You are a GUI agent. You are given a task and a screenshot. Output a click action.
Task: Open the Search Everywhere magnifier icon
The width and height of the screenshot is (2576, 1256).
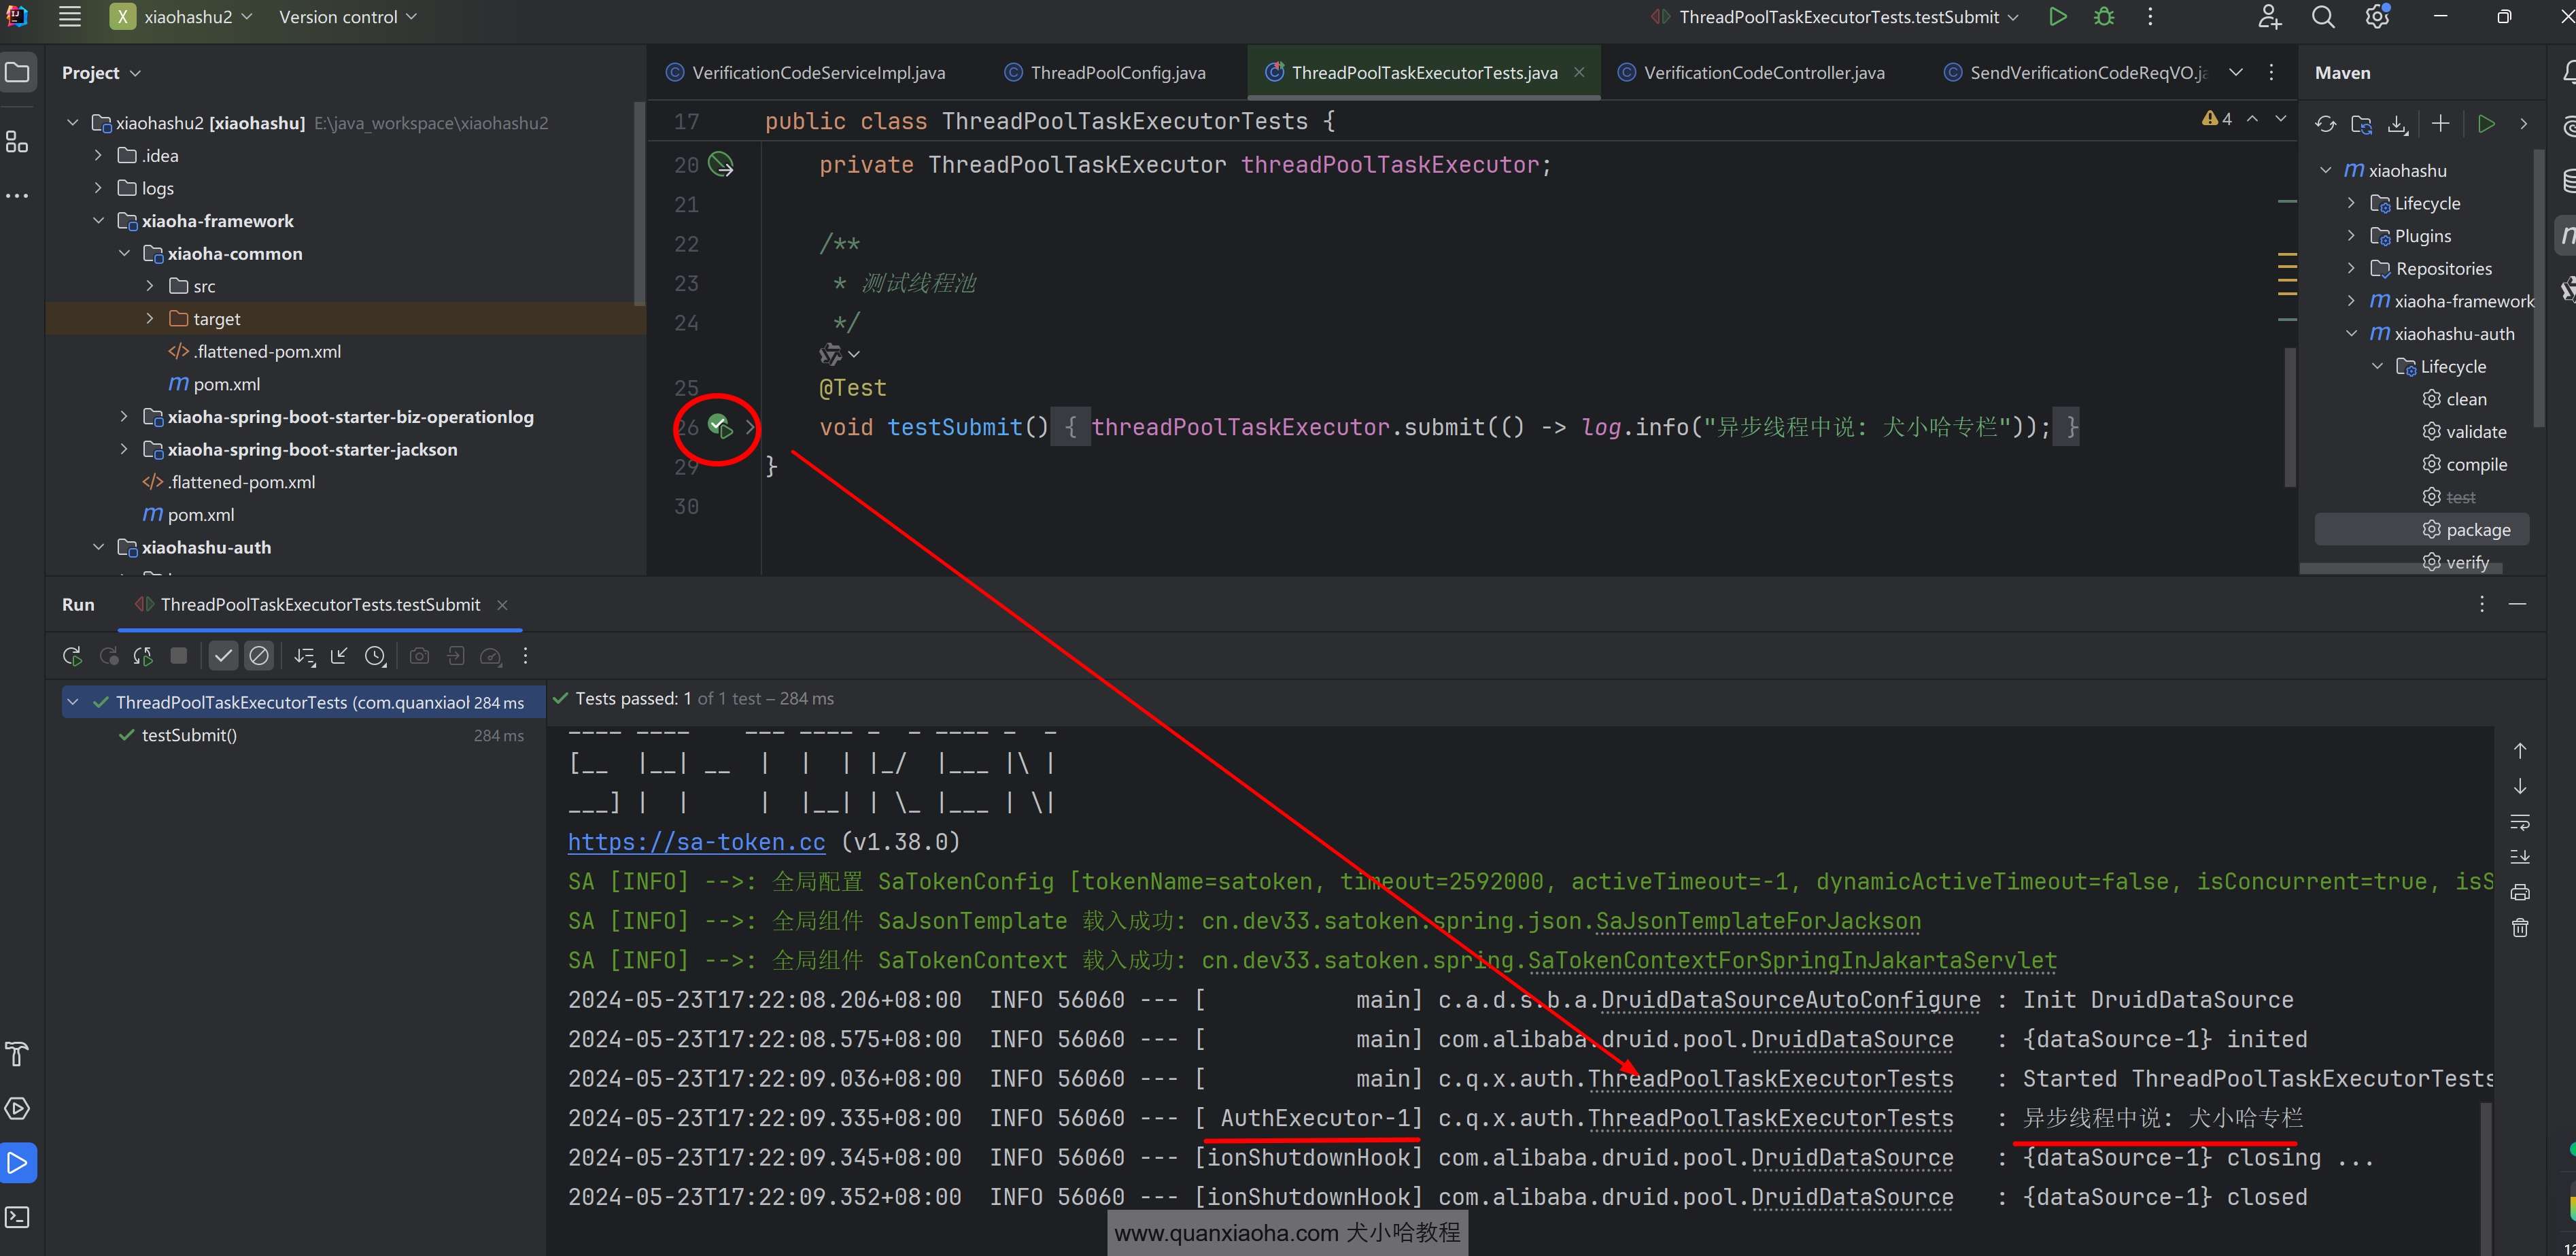[x=2323, y=17]
